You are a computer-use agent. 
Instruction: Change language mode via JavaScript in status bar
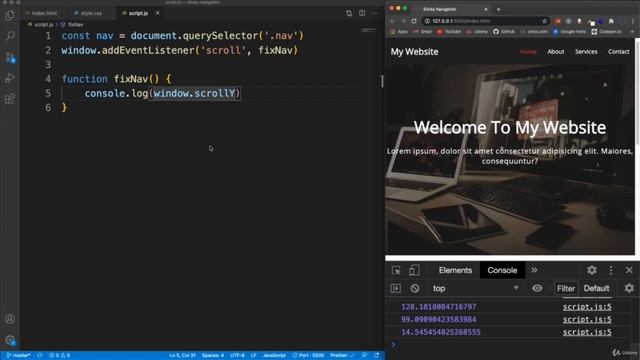click(x=274, y=355)
